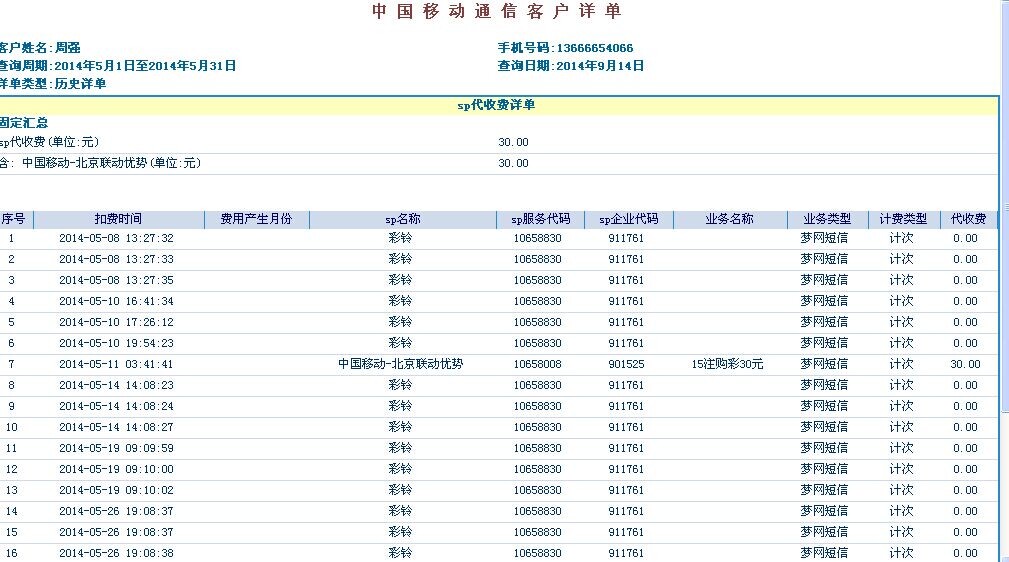The width and height of the screenshot is (1009, 562).
Task: Click the 30.00 value beside sp代收费
Action: point(514,142)
